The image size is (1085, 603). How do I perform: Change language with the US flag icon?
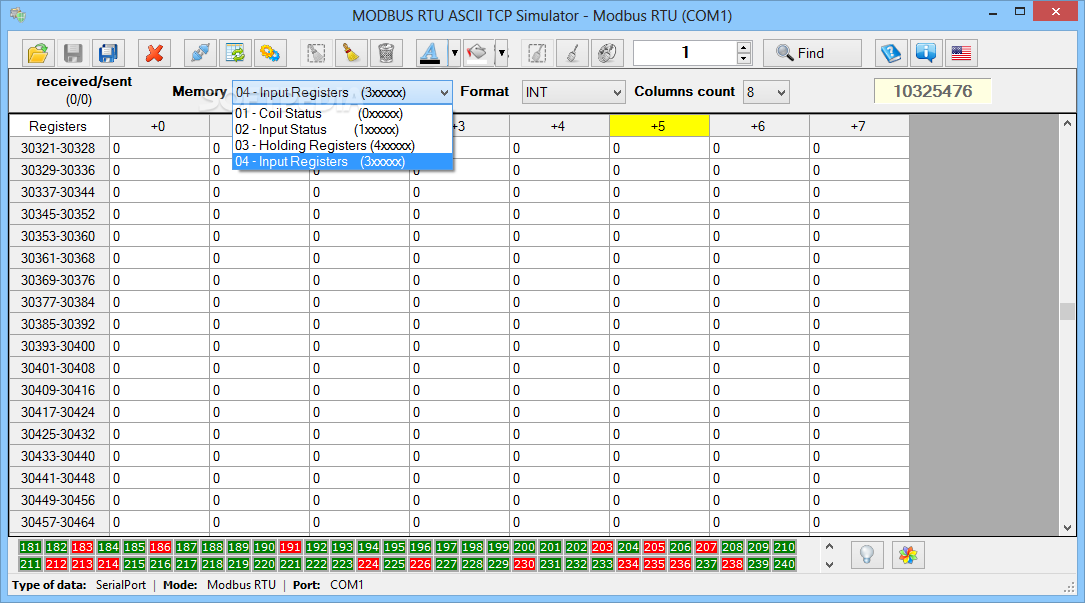[961, 53]
